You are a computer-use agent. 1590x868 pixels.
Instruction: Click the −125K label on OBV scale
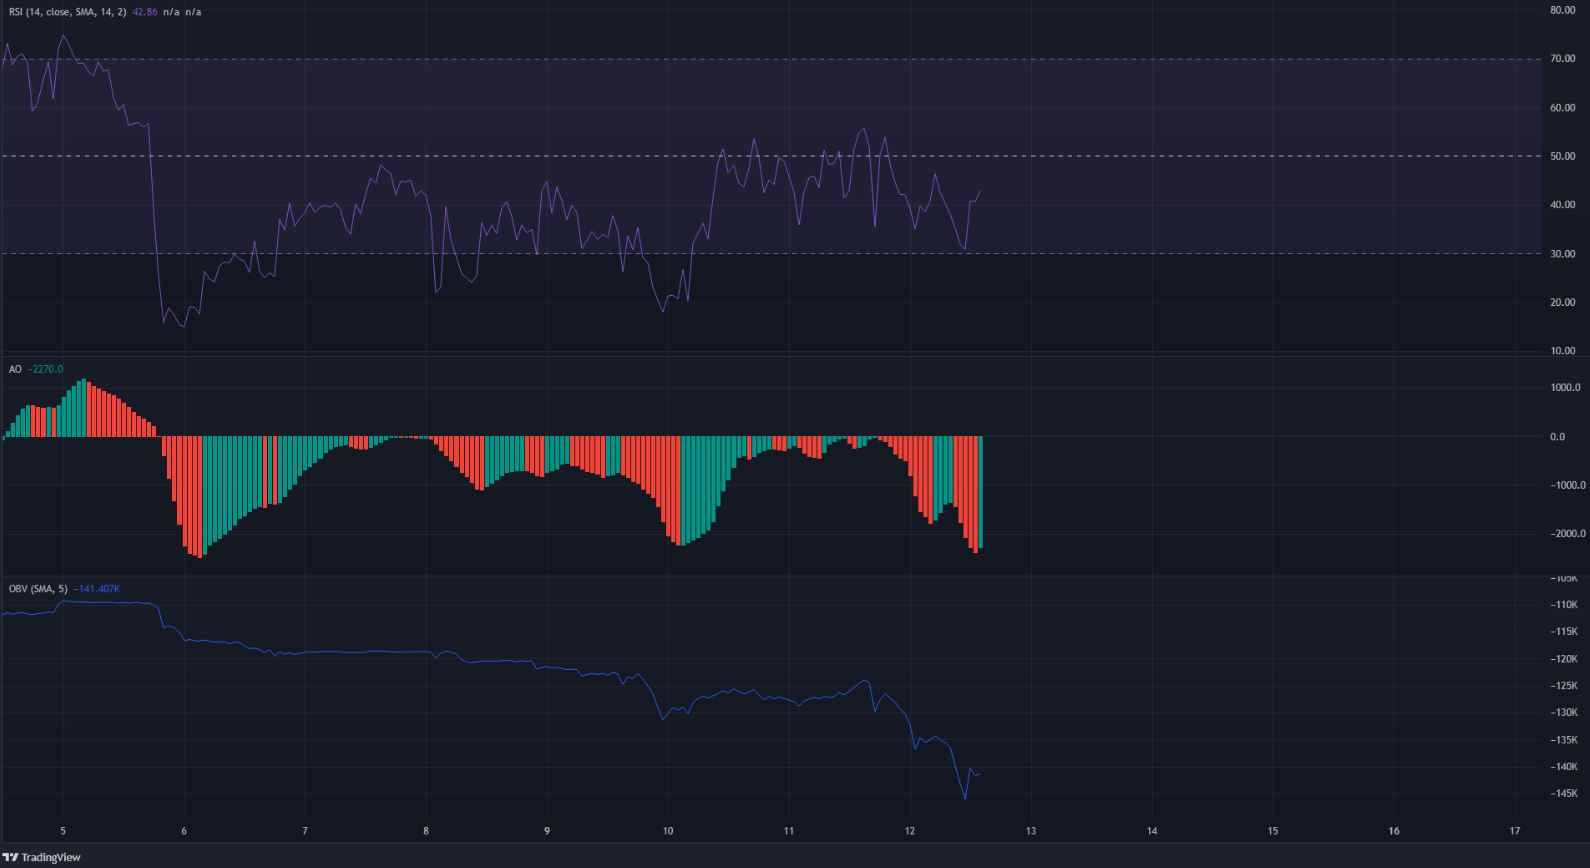click(x=1563, y=686)
